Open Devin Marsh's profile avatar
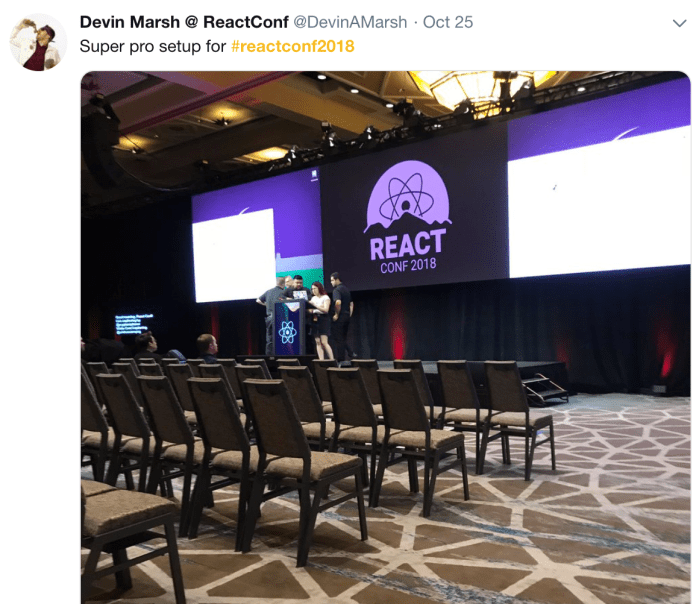 click(x=38, y=42)
